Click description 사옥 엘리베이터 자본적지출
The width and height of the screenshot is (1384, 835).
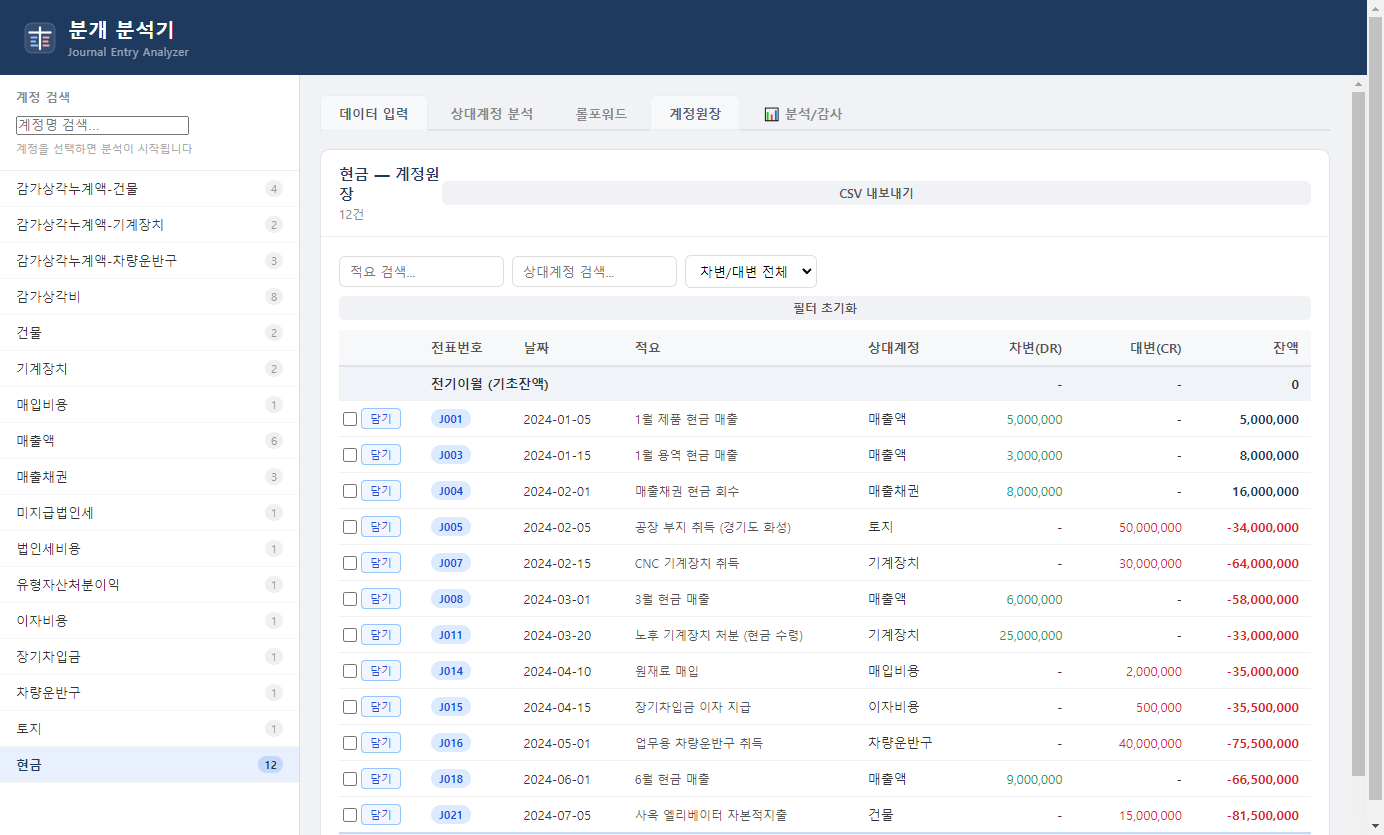coord(711,815)
